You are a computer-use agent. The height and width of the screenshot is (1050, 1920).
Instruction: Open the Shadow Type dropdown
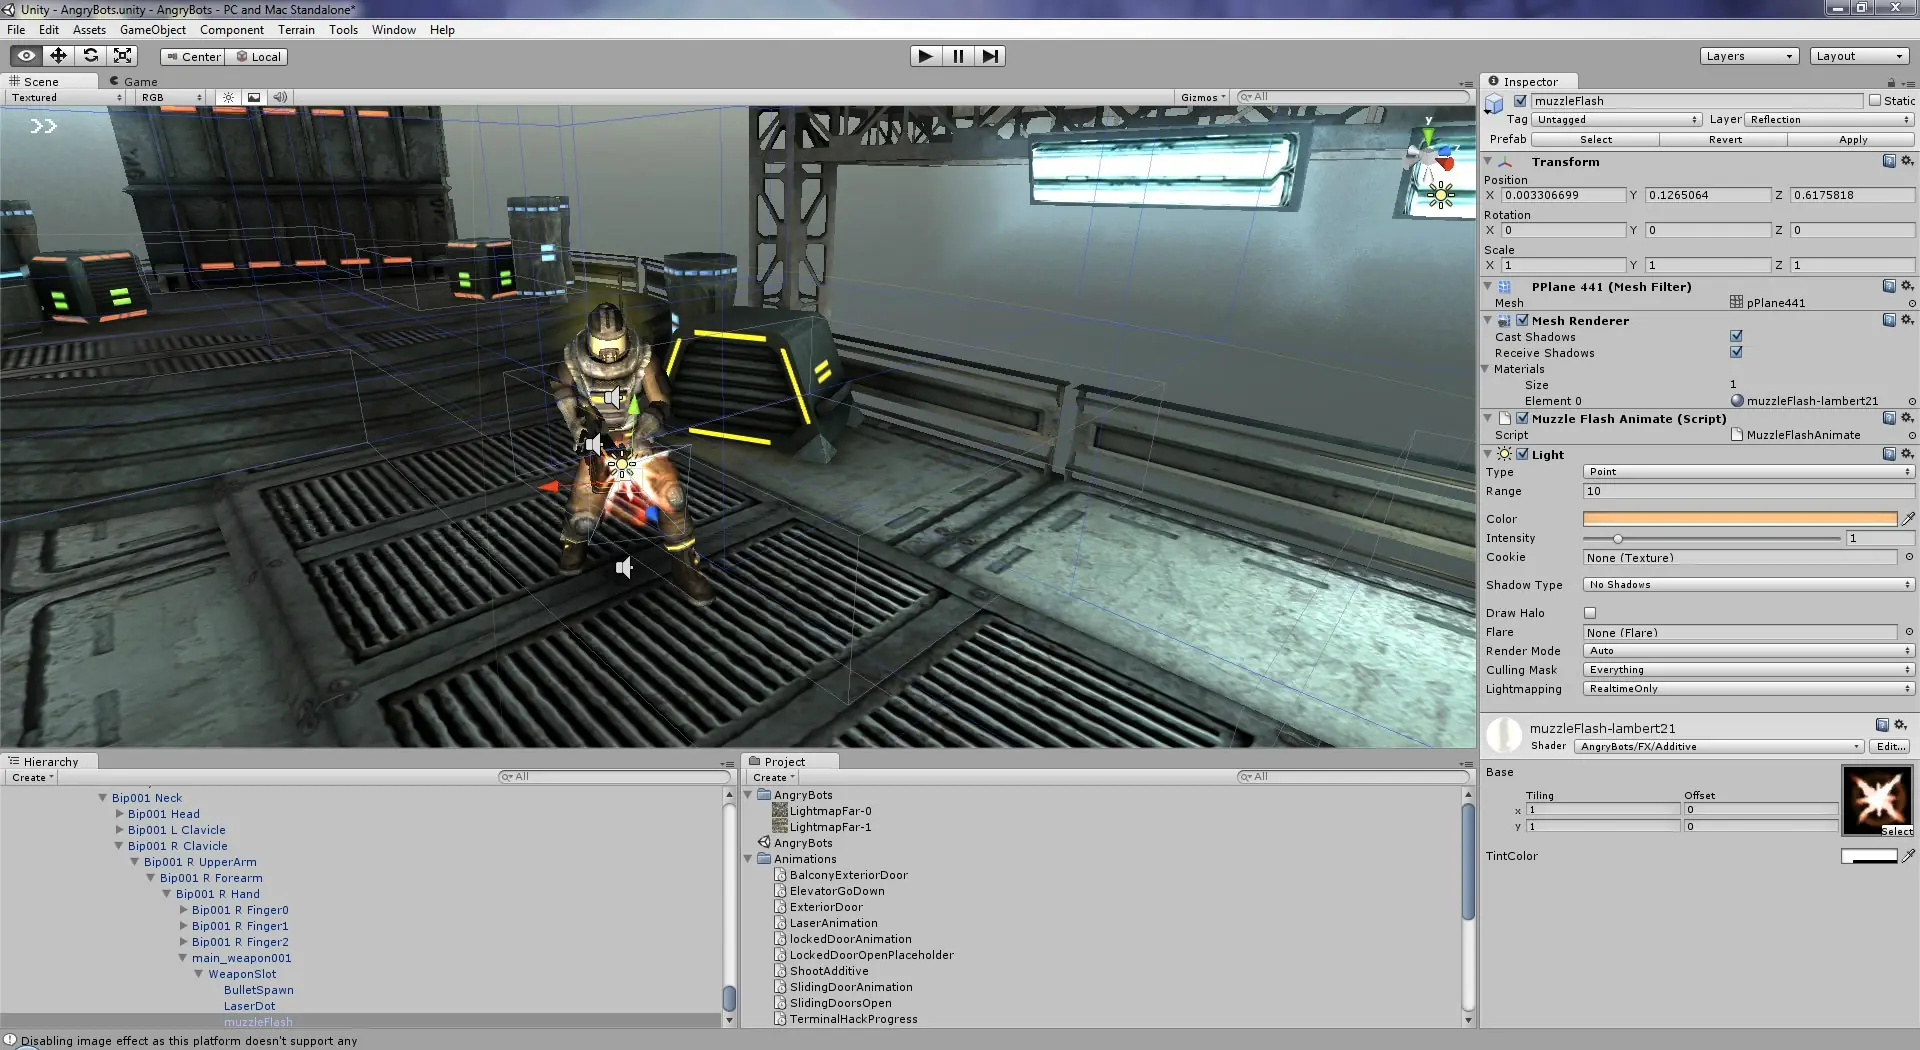[1748, 585]
